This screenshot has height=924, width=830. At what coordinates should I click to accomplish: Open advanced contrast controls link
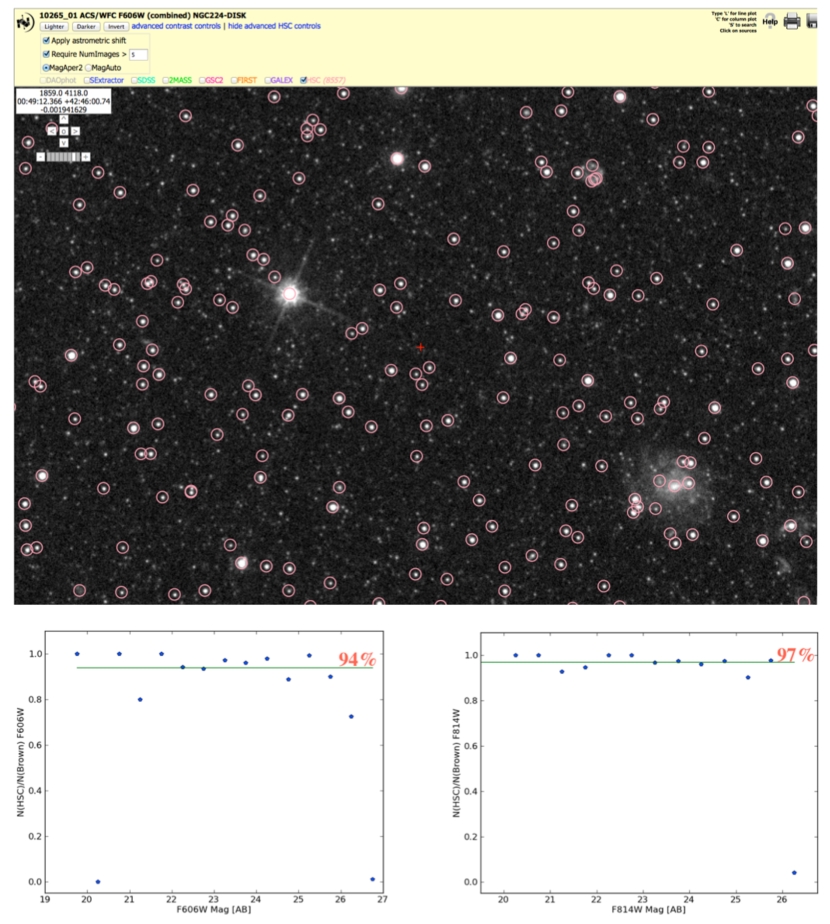[x=176, y=27]
